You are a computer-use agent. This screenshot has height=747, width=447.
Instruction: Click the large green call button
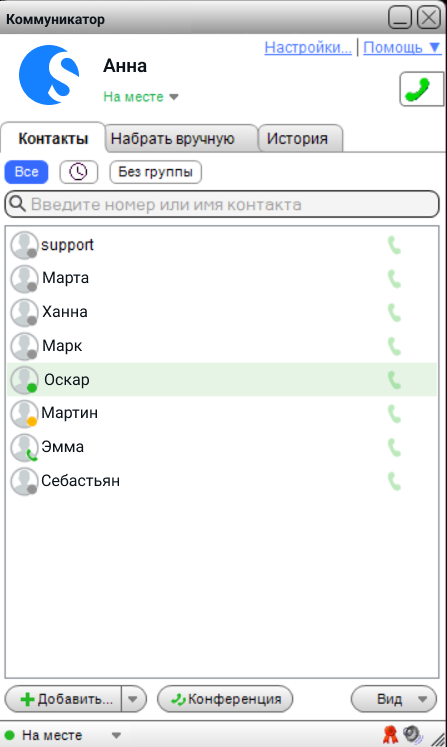(421, 89)
